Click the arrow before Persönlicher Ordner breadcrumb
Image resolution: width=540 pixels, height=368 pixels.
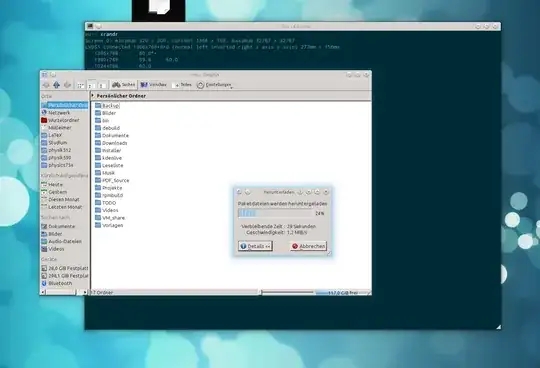pos(93,96)
